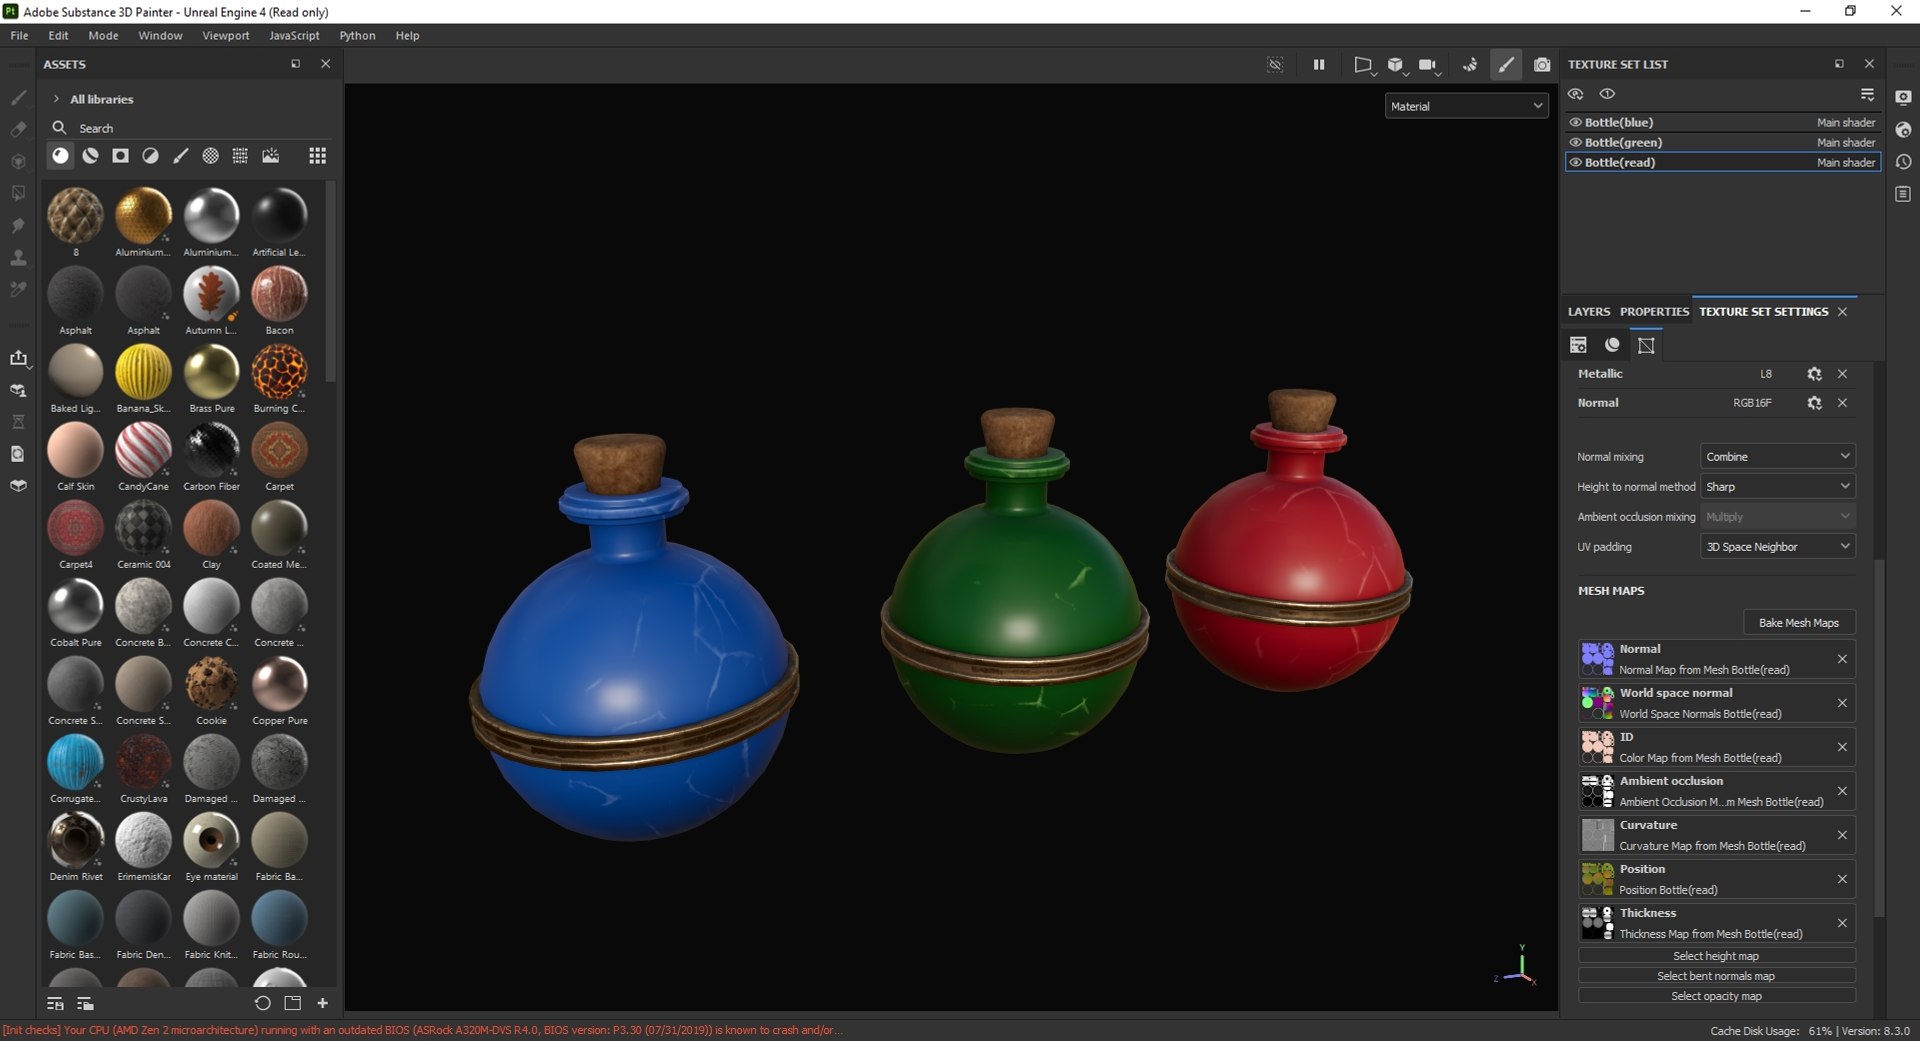Screen dimensions: 1920x1041
Task: Switch to the Layers tab
Action: [x=1589, y=311]
